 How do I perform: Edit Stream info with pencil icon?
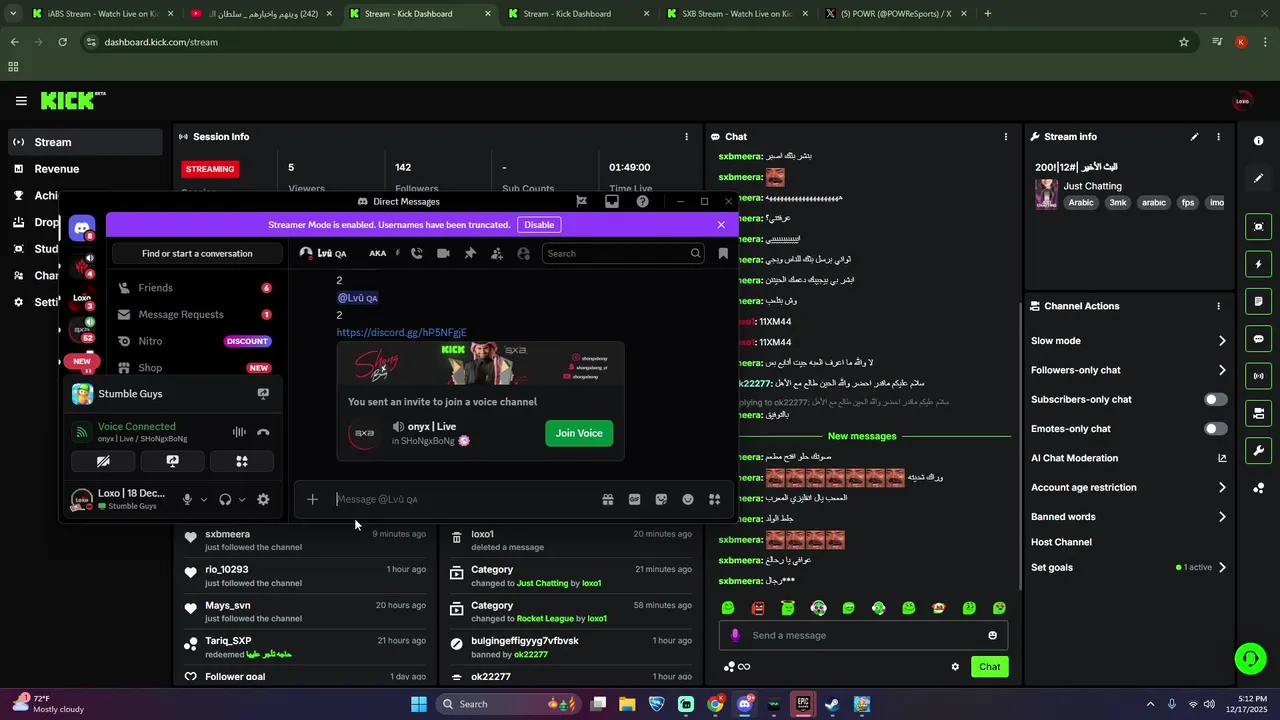1194,137
